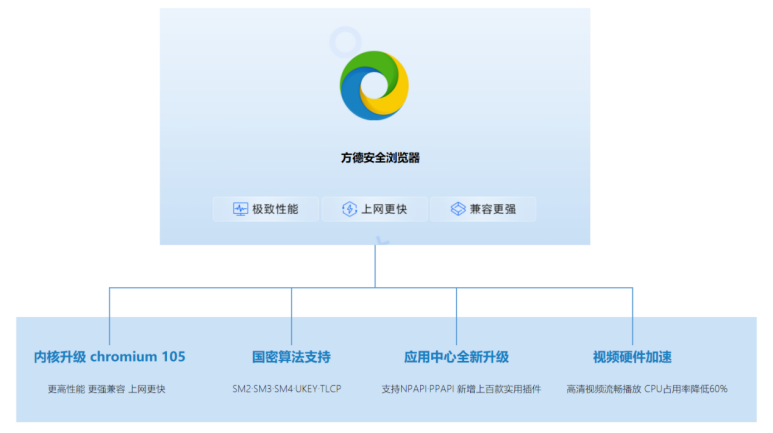The width and height of the screenshot is (773, 433).
Task: Click the 更高性能 更强兼容 上网更快 description
Action: tap(106, 389)
